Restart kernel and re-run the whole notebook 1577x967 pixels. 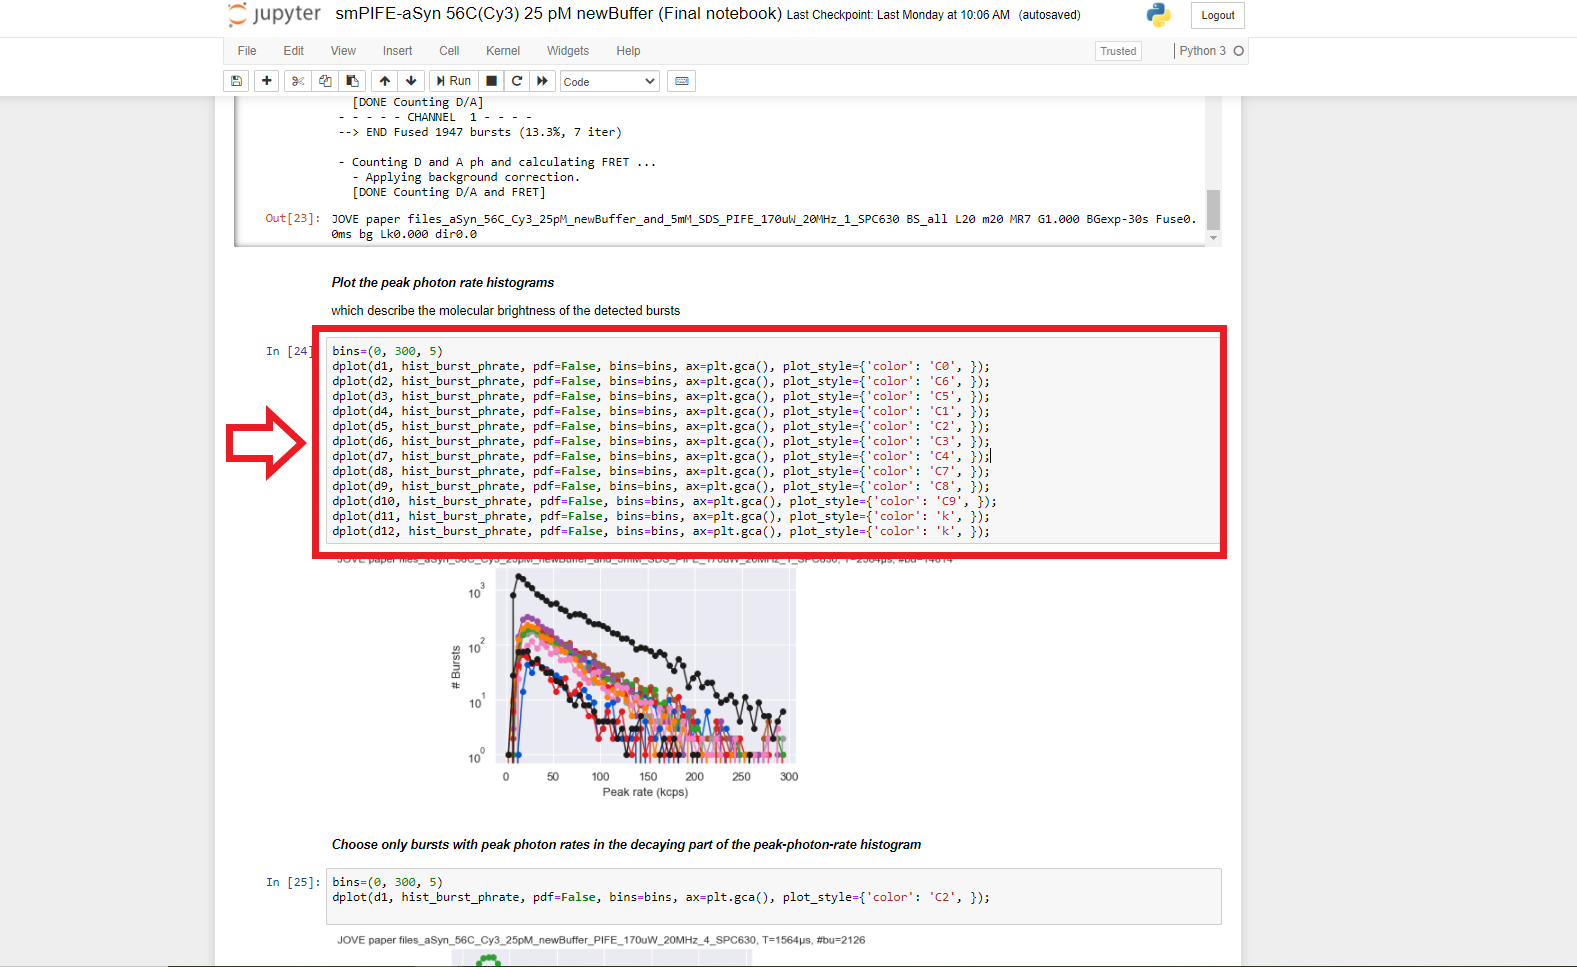click(542, 81)
